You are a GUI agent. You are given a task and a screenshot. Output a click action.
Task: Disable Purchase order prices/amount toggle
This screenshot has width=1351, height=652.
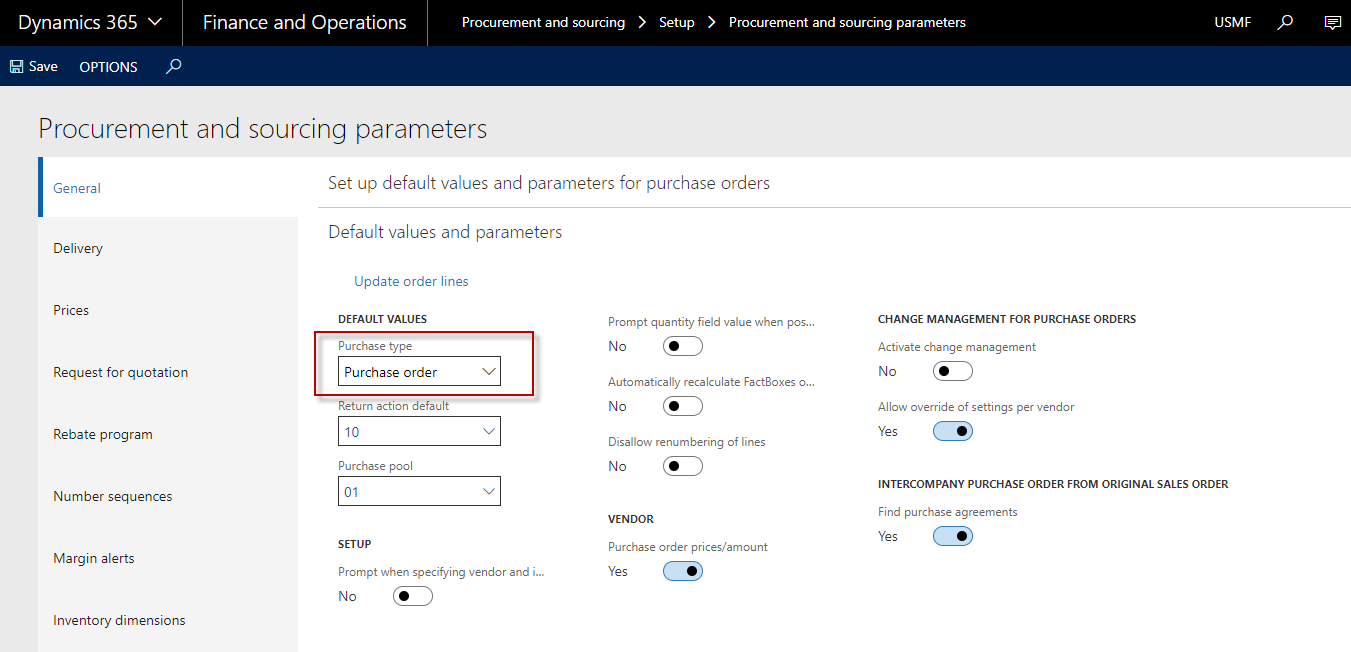[x=682, y=571]
